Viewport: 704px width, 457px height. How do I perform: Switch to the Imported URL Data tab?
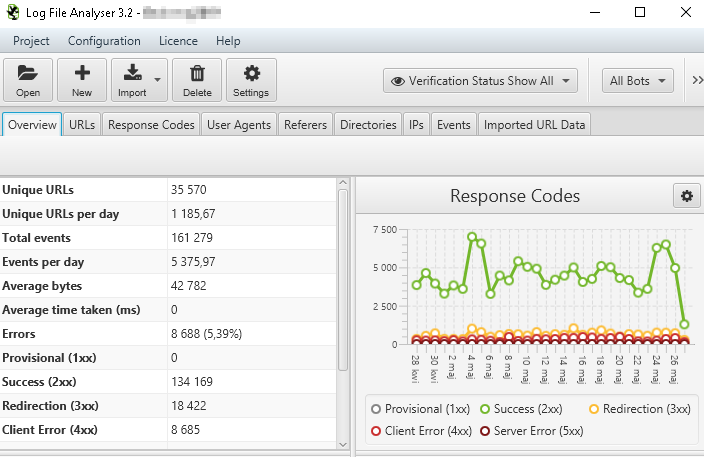point(535,125)
